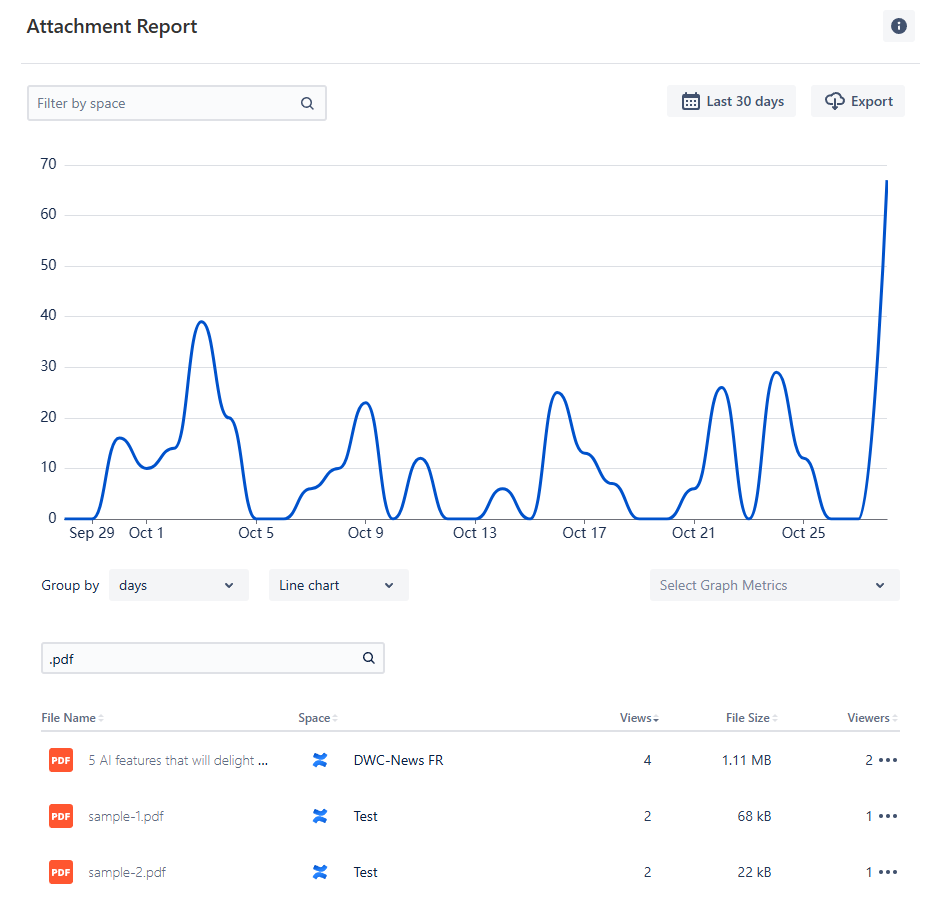Viewport: 939px width, 910px height.
Task: Click the Confluence space icon beside DWC-News FR
Action: coord(320,760)
